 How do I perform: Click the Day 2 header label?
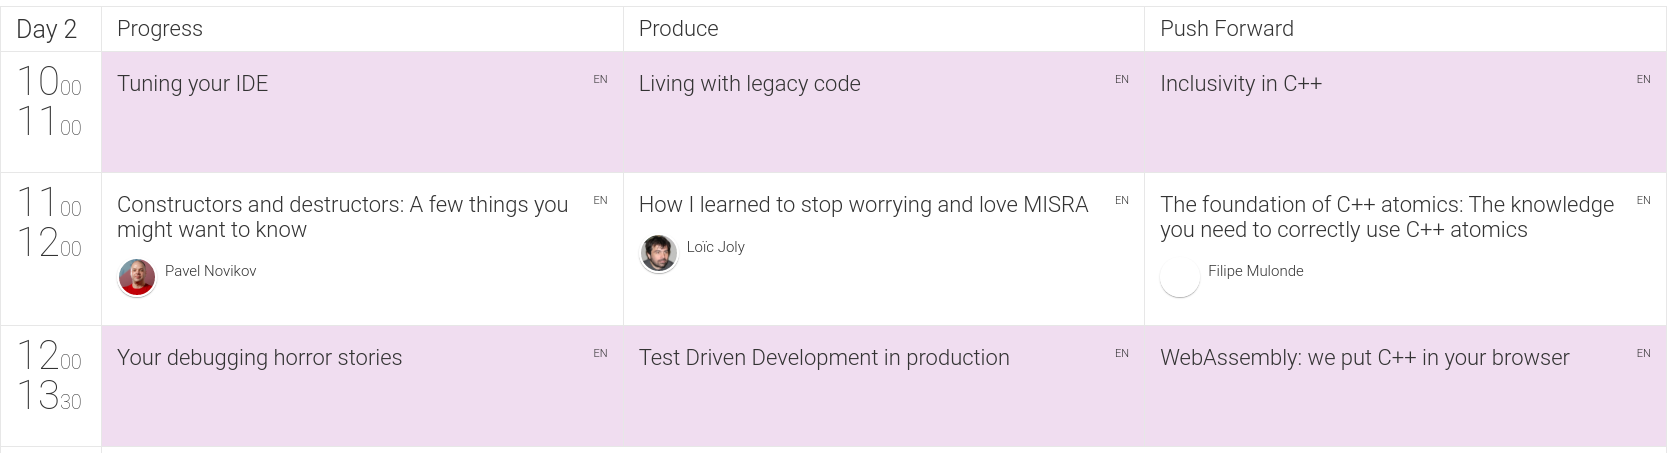[47, 30]
